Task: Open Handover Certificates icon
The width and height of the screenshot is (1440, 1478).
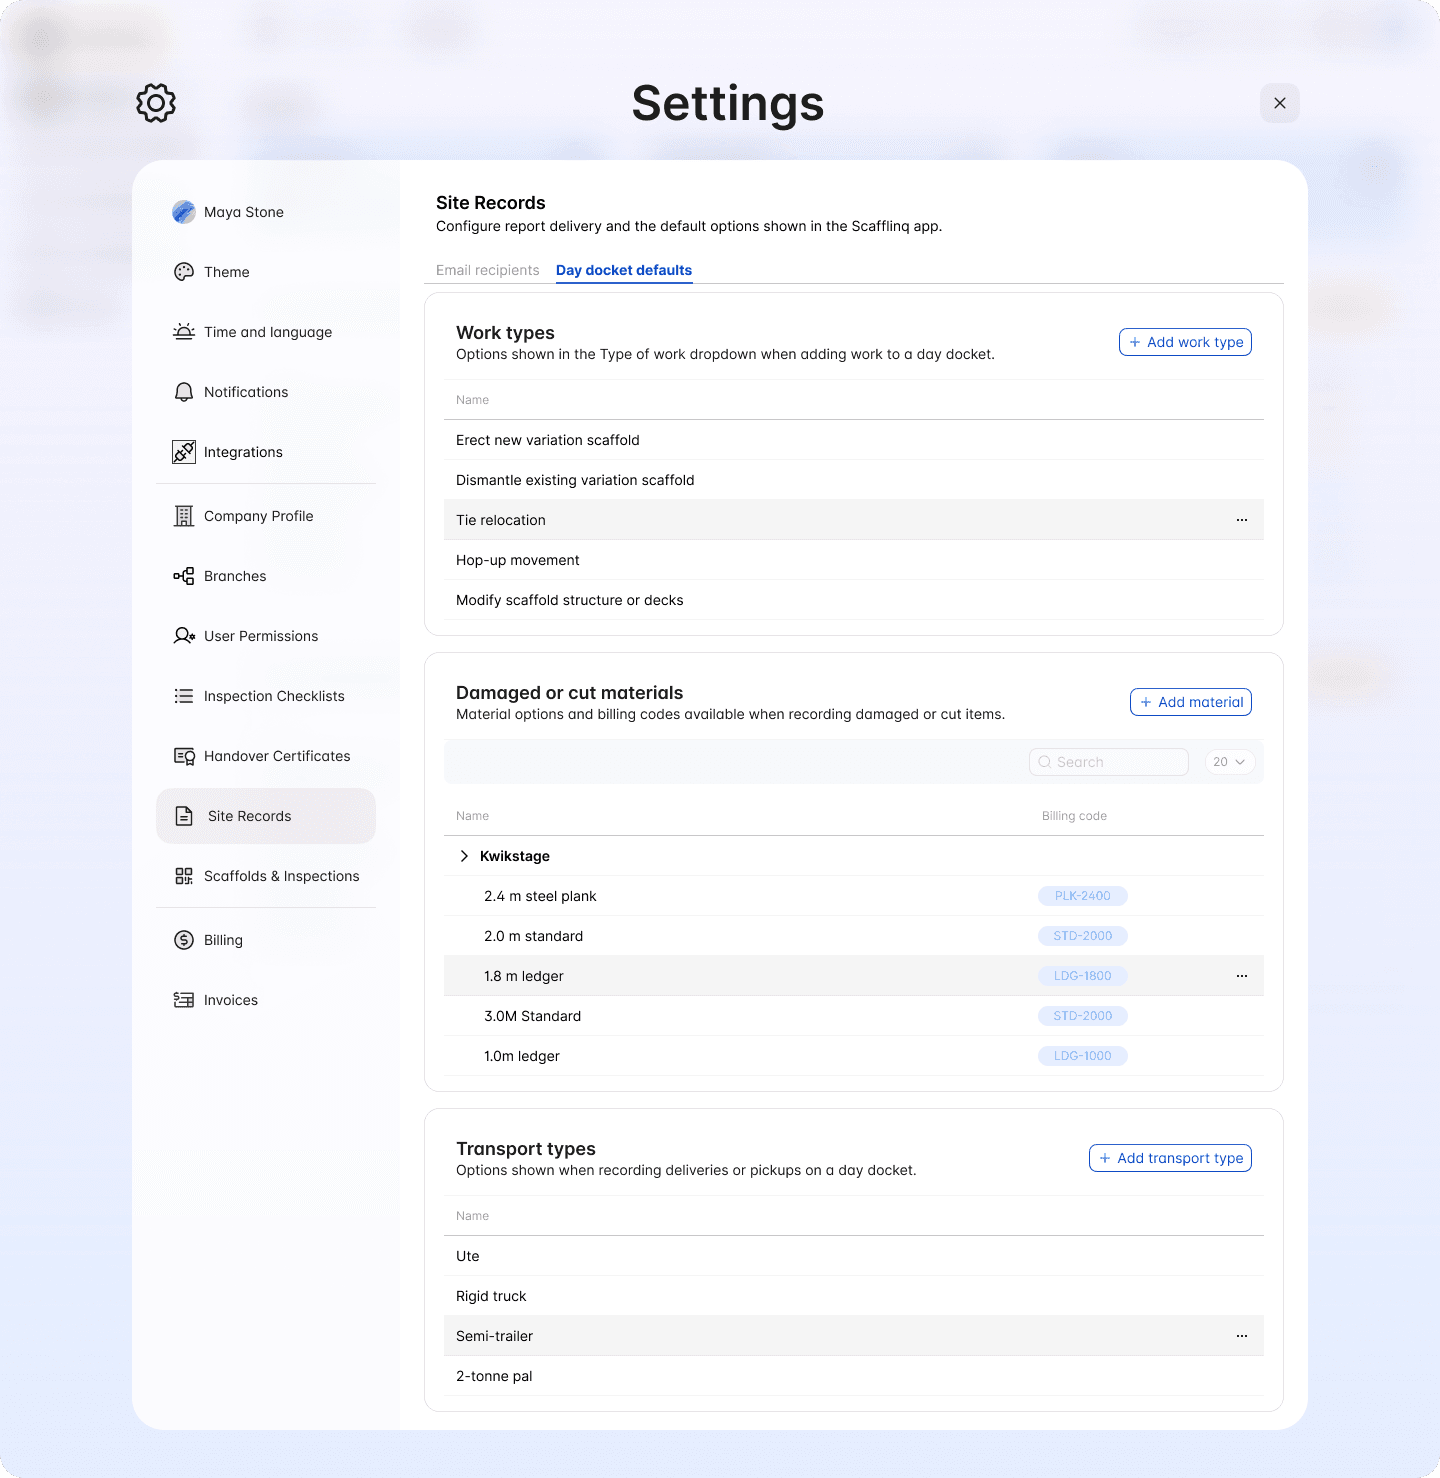Action: coord(184,756)
